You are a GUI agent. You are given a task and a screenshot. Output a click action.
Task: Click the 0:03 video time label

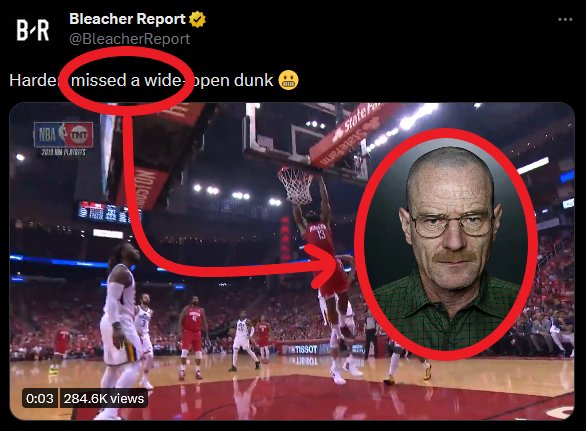coord(40,398)
